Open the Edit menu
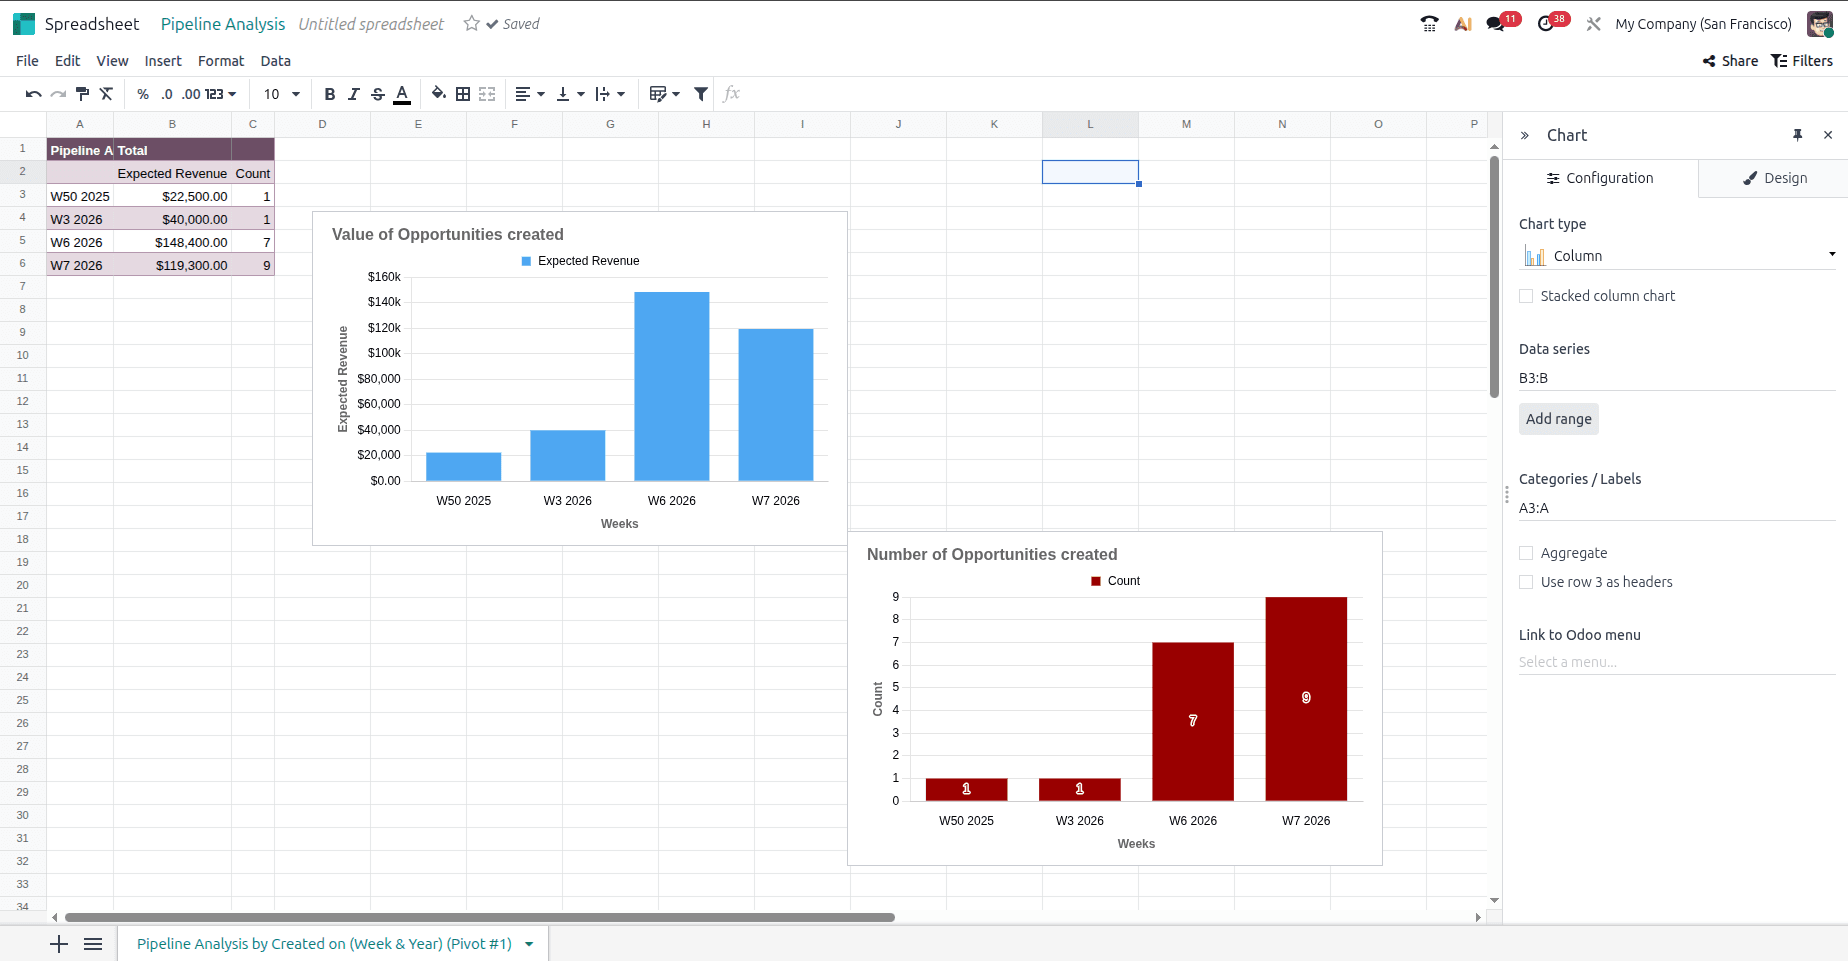 click(x=67, y=61)
